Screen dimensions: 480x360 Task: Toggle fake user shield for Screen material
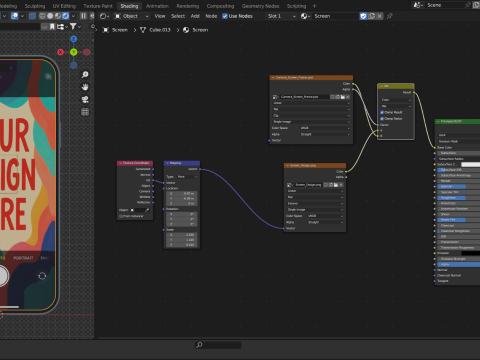[363, 16]
